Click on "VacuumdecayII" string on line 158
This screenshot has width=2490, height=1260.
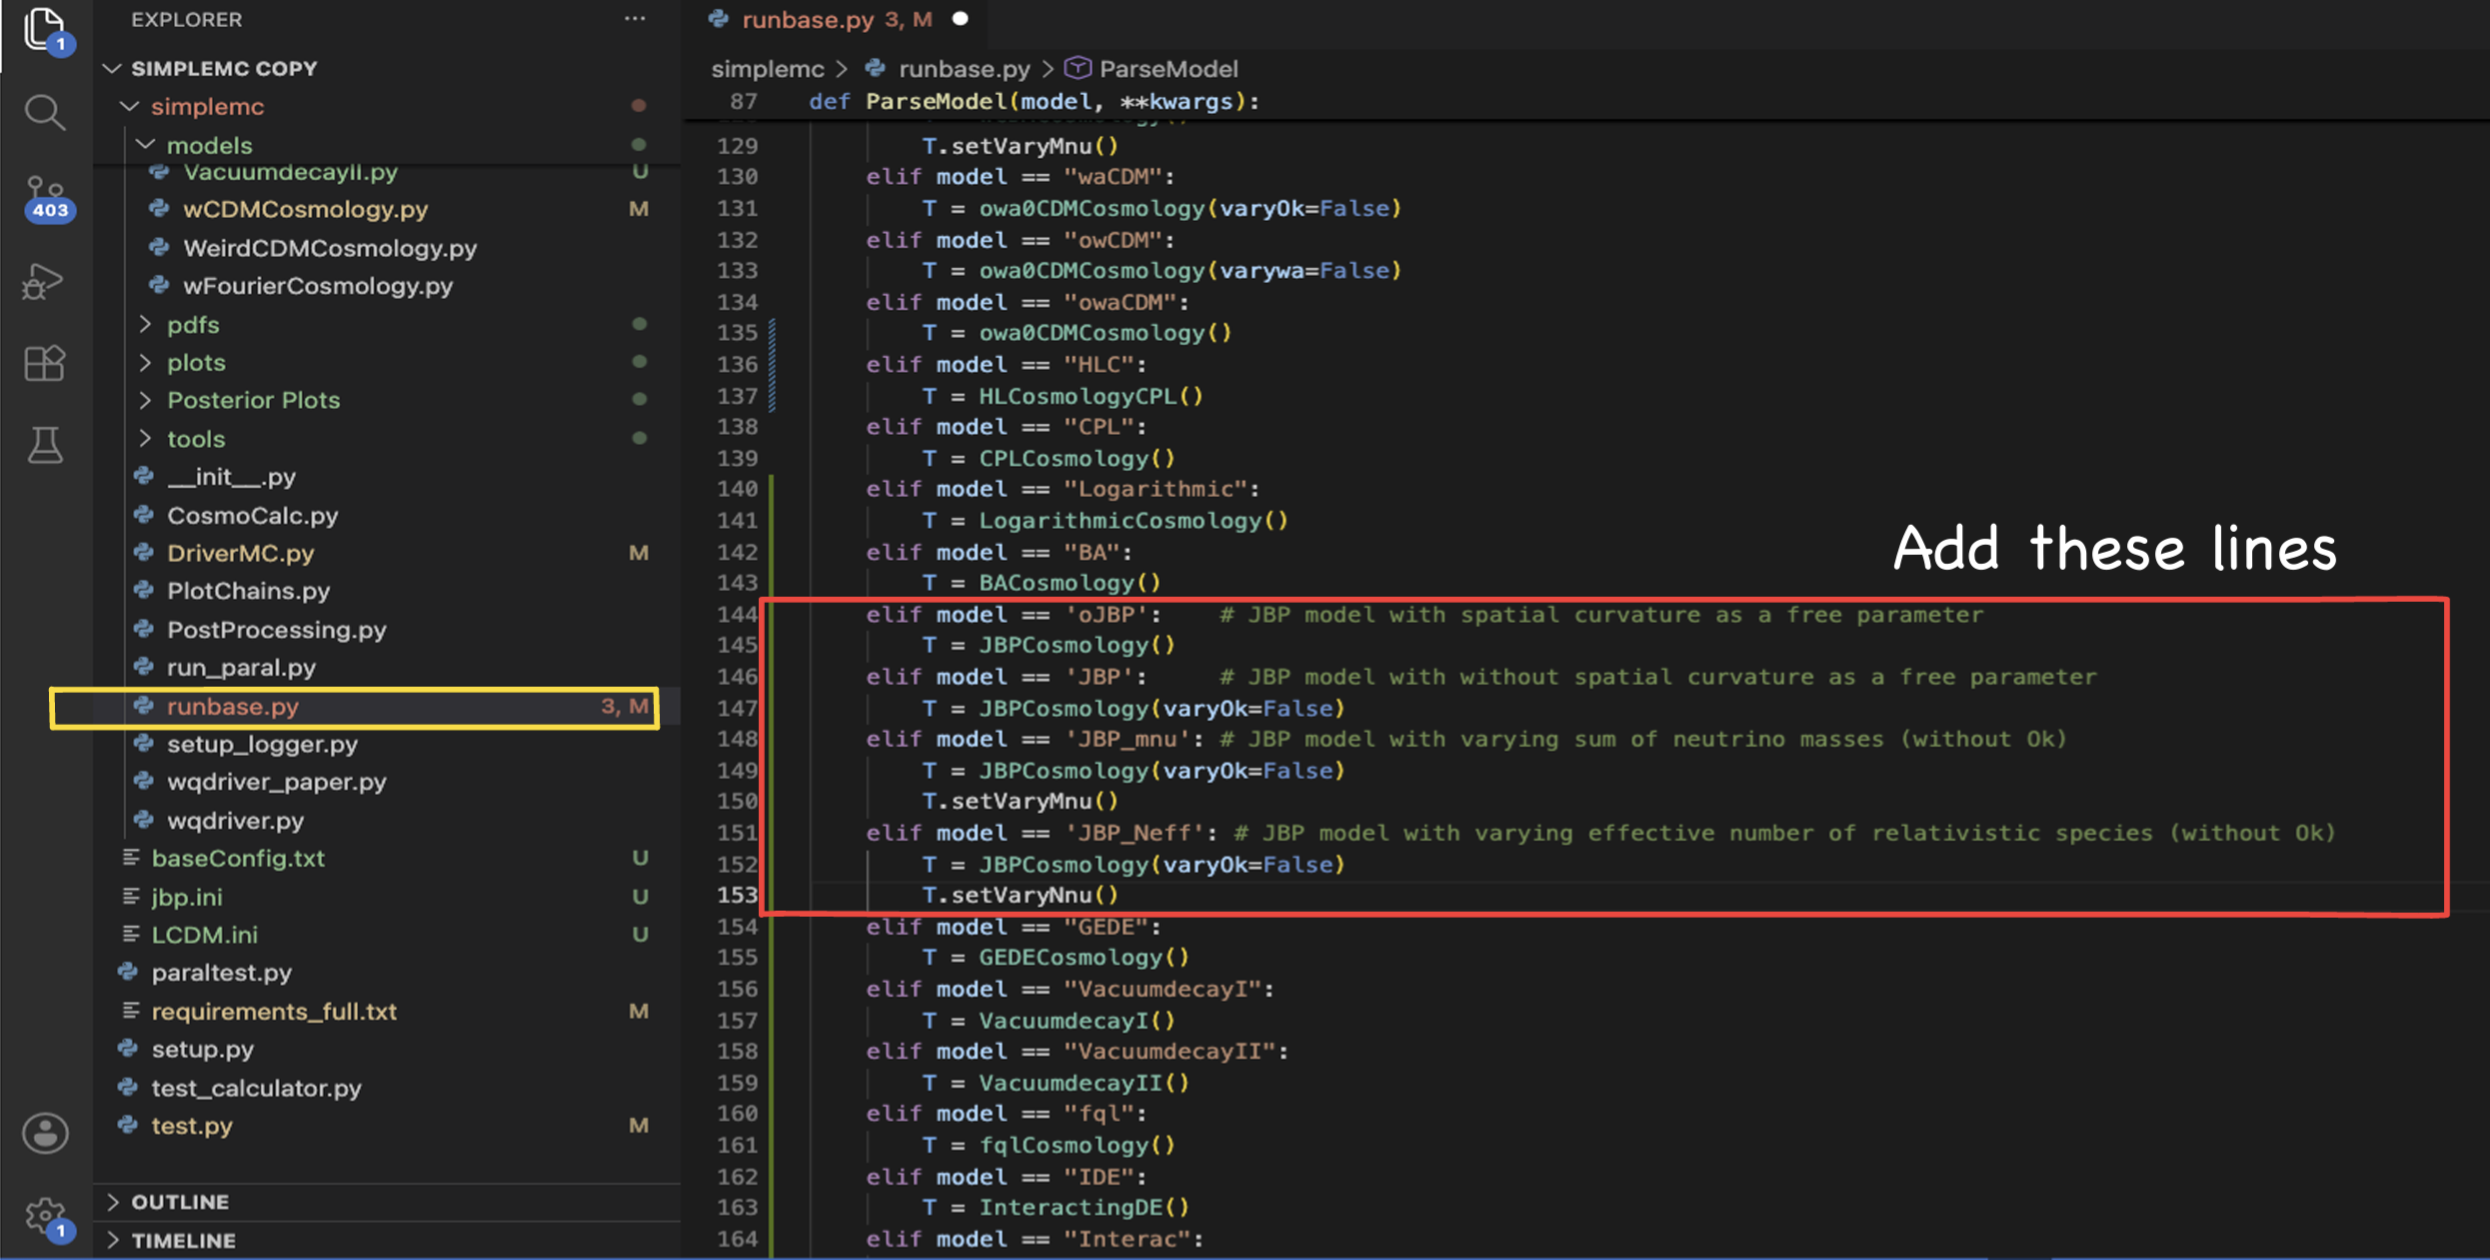coord(1168,1052)
